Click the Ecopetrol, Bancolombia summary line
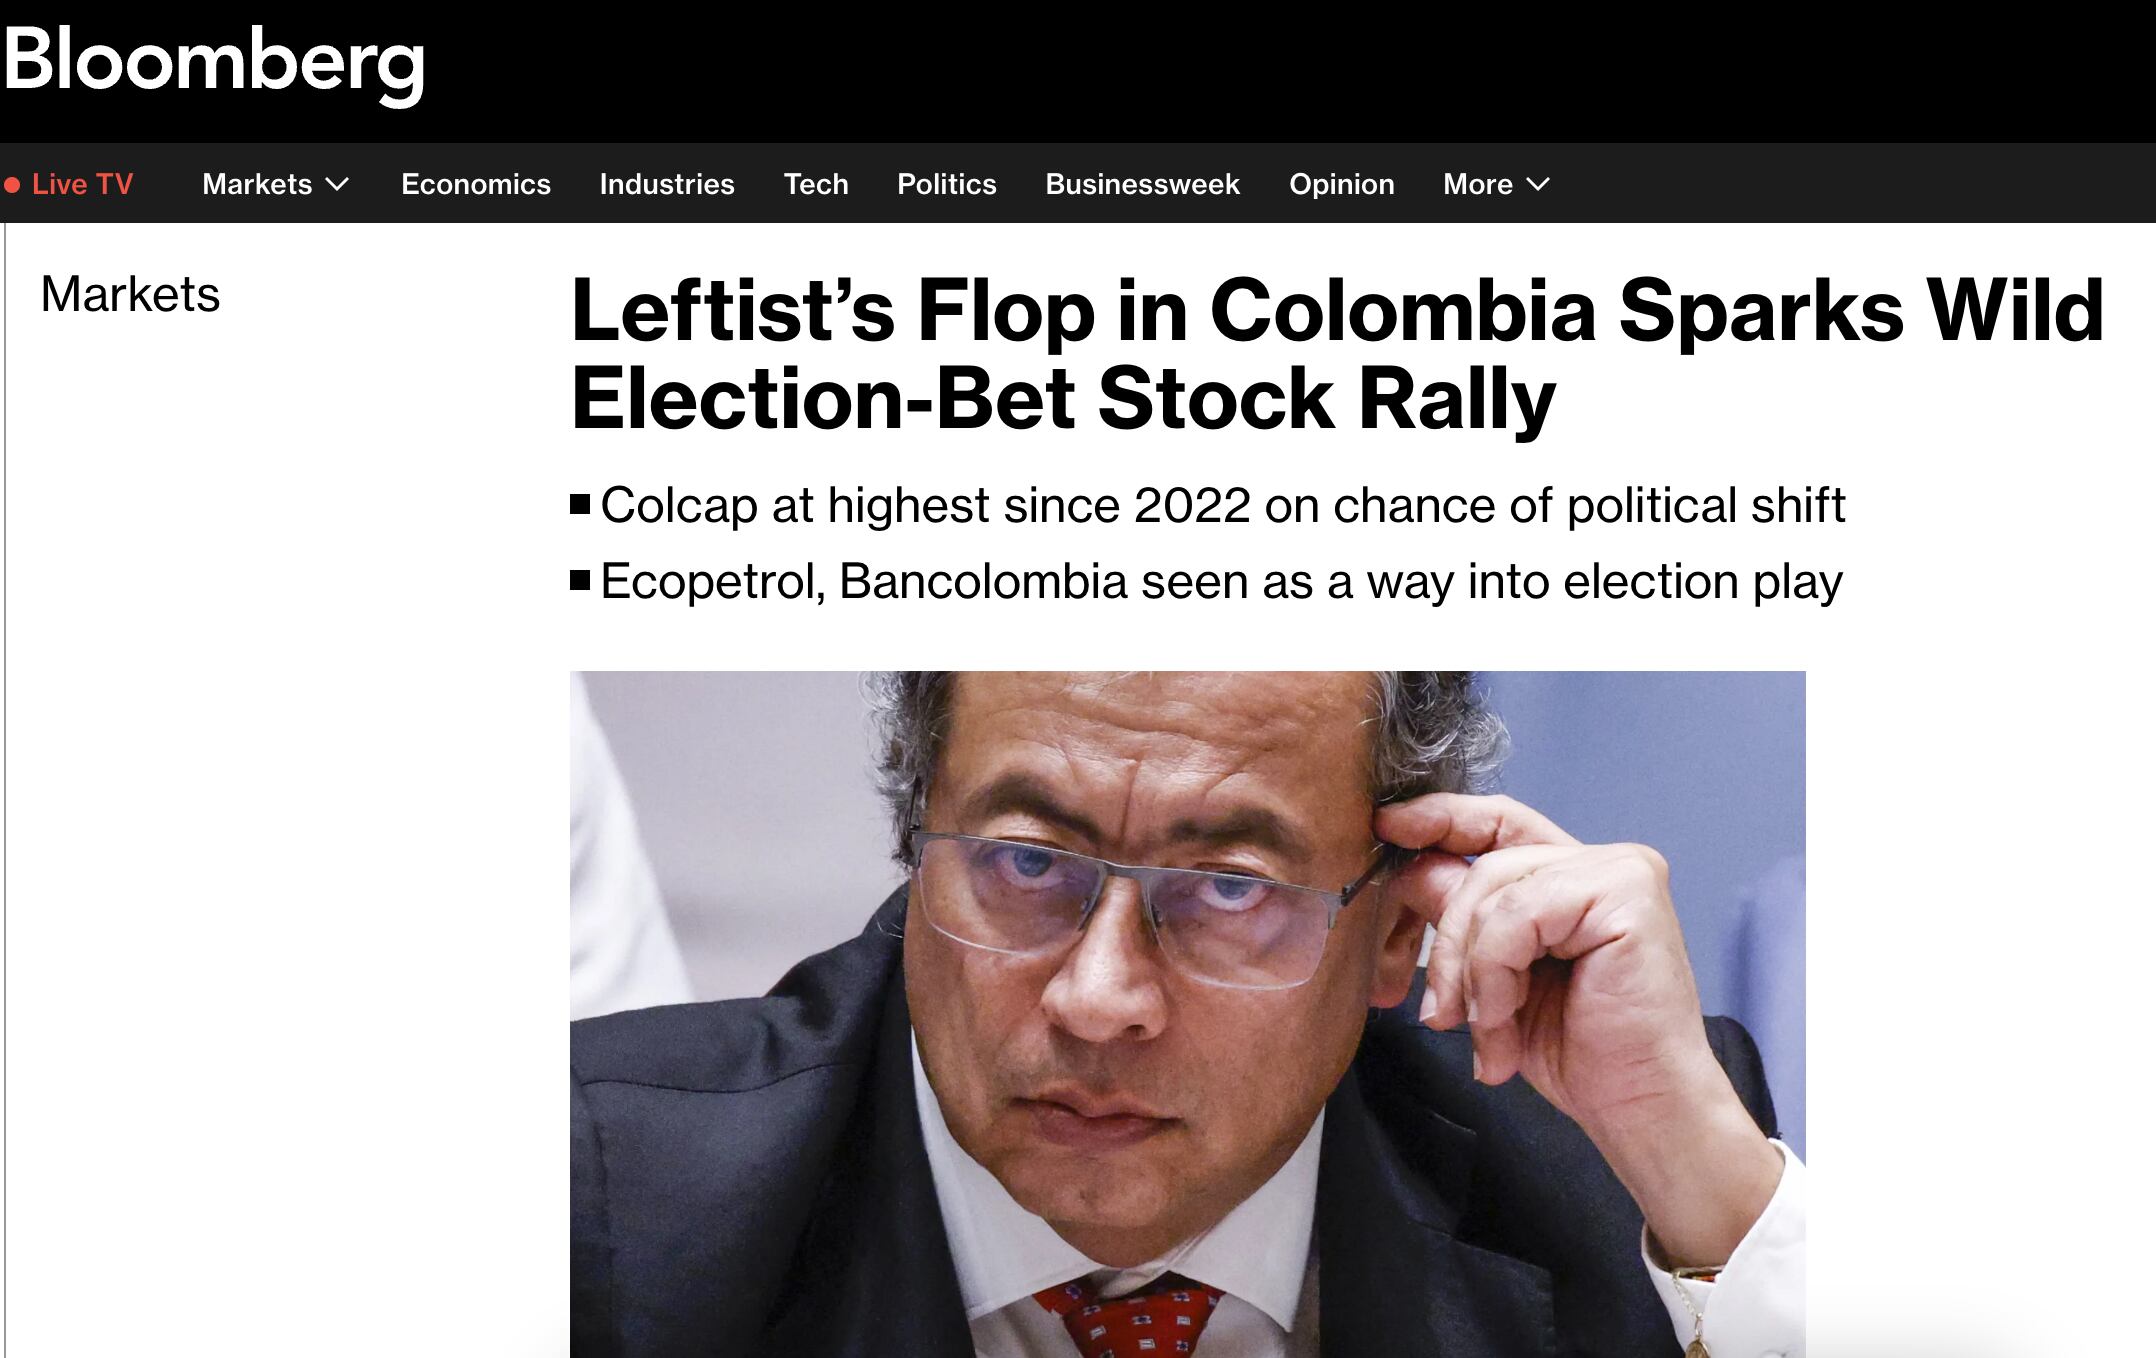This screenshot has width=2156, height=1358. (x=1221, y=582)
